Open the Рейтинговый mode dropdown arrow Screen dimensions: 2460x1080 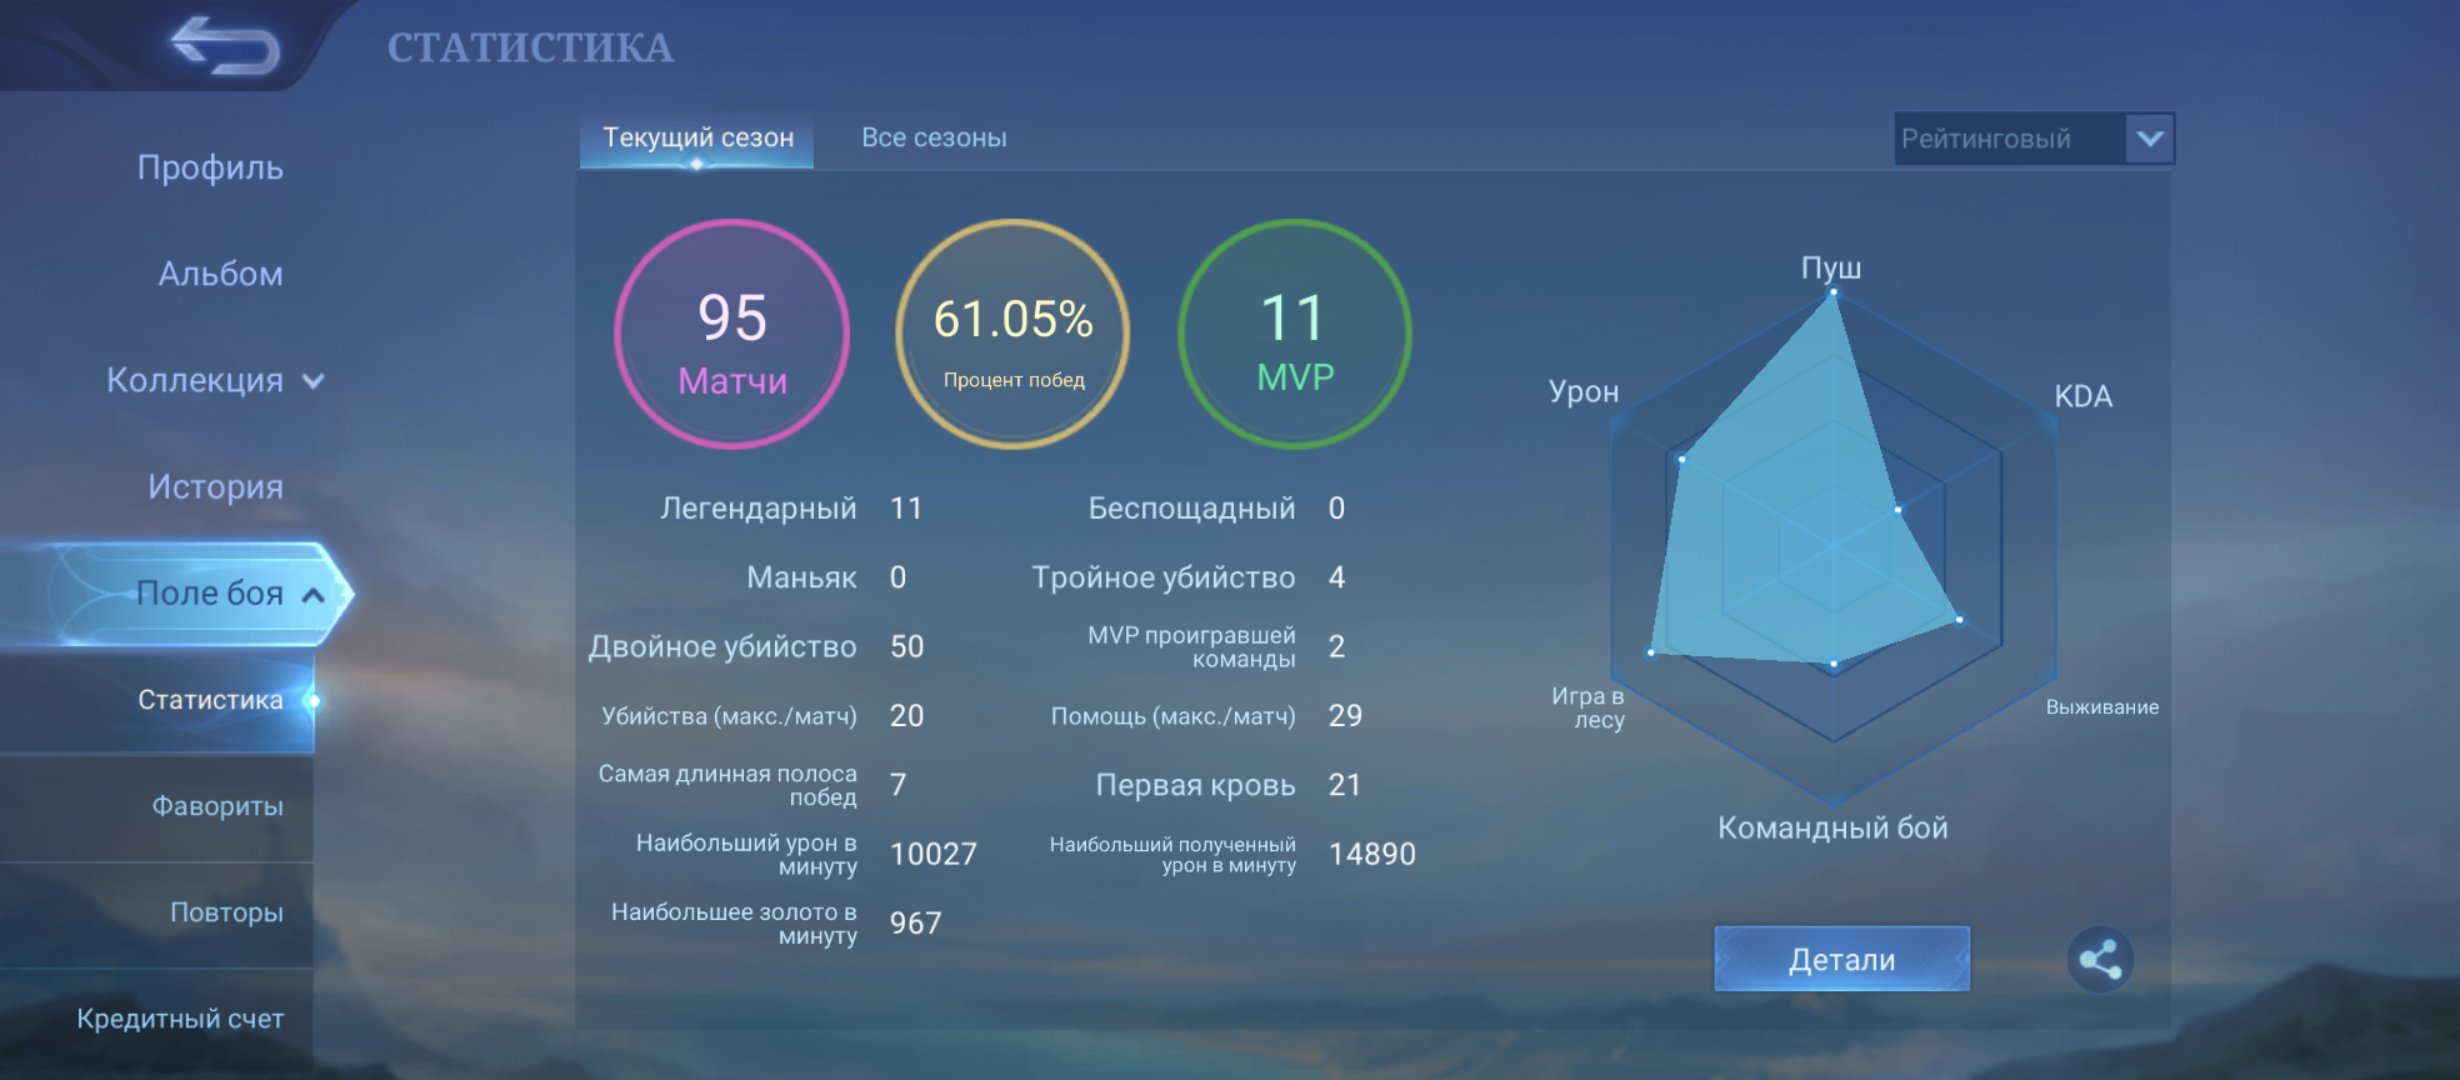pyautogui.click(x=2150, y=138)
